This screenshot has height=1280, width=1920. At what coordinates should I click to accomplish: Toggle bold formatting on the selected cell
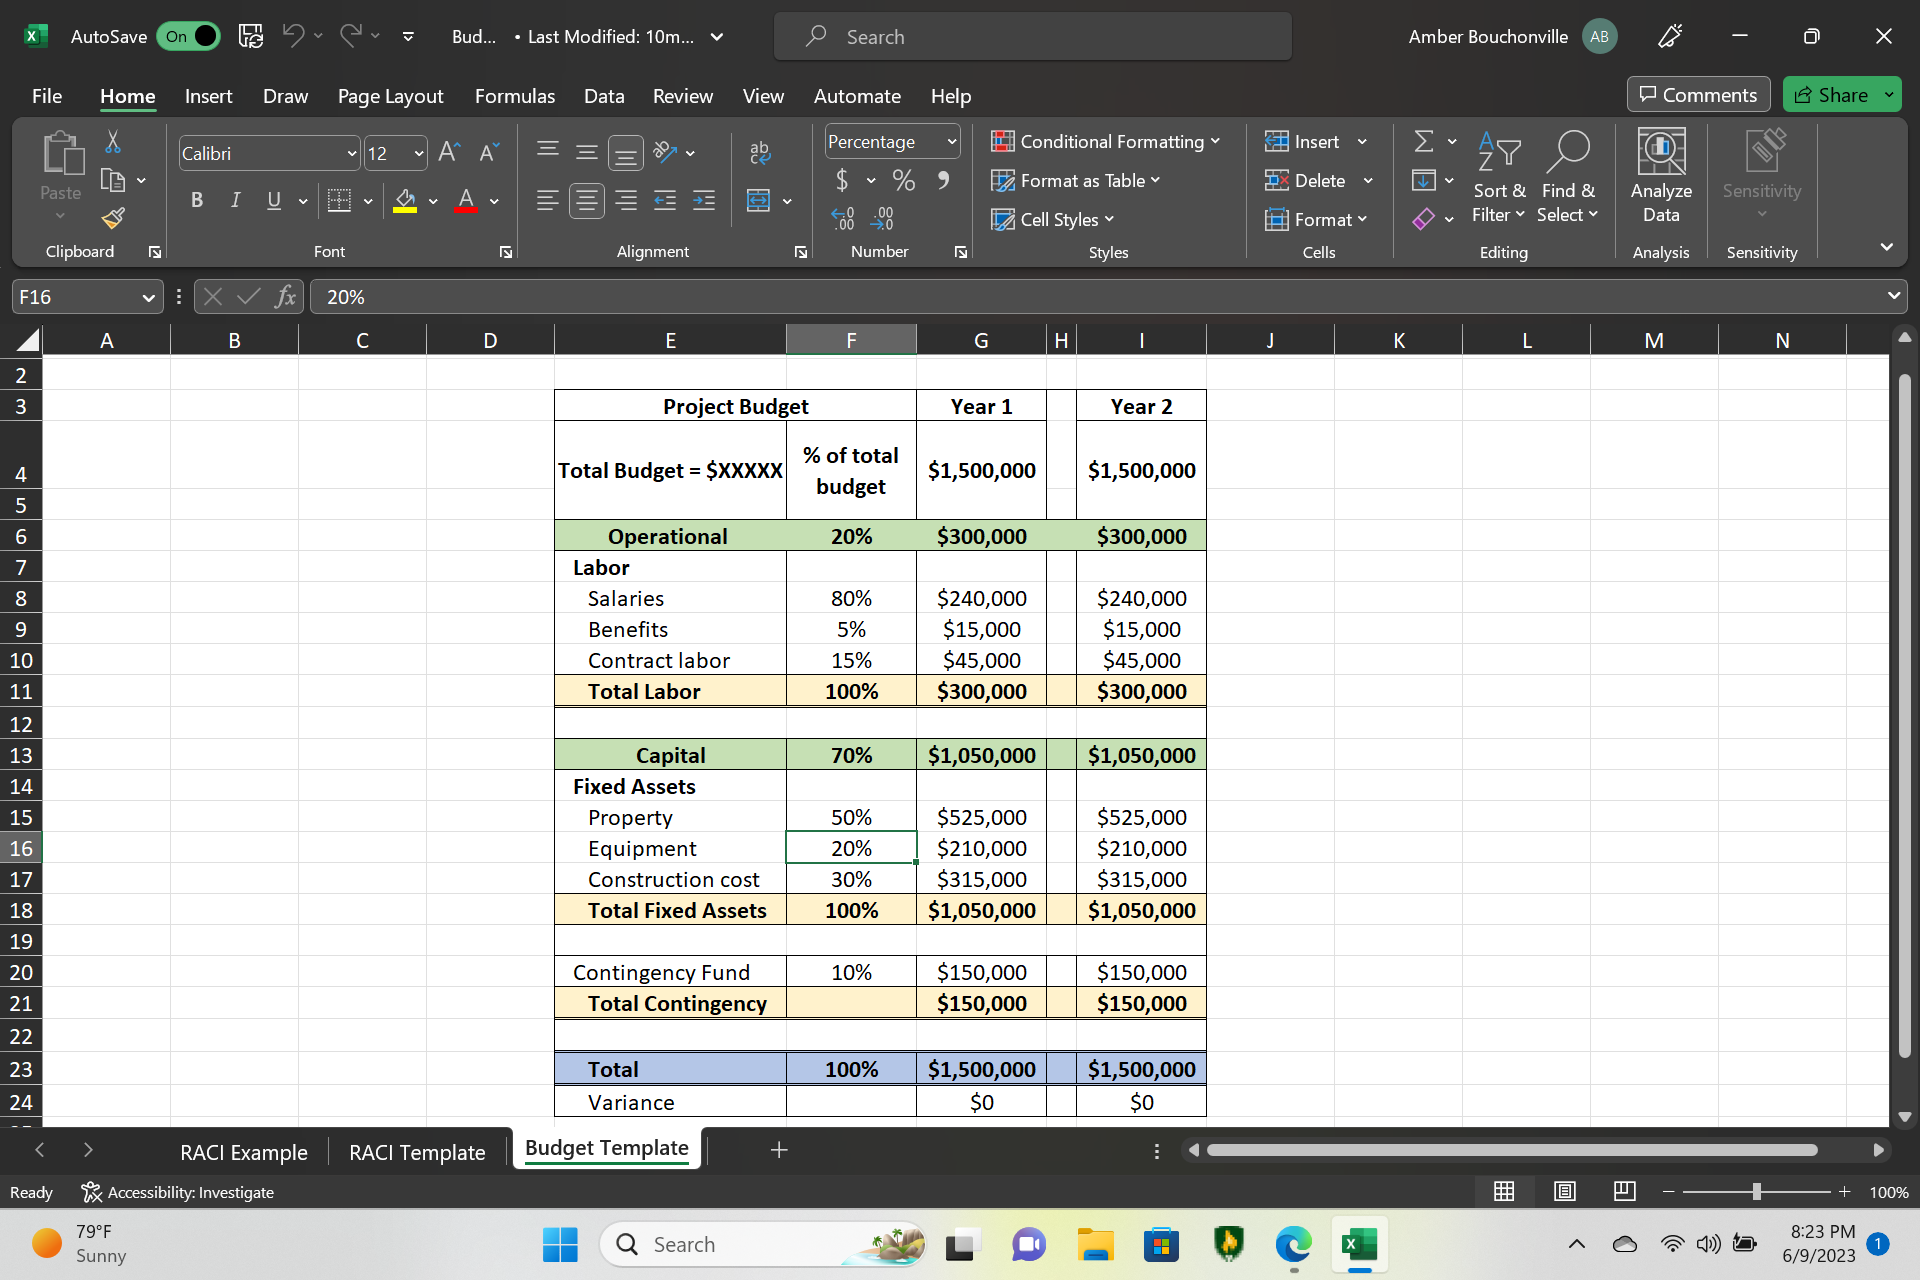tap(196, 200)
